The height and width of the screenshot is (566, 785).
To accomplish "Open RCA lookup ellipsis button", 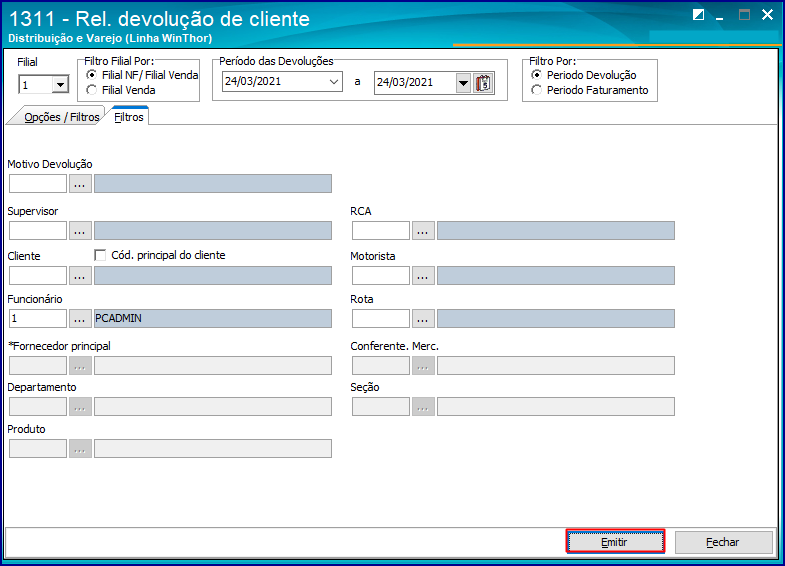I will pos(423,231).
